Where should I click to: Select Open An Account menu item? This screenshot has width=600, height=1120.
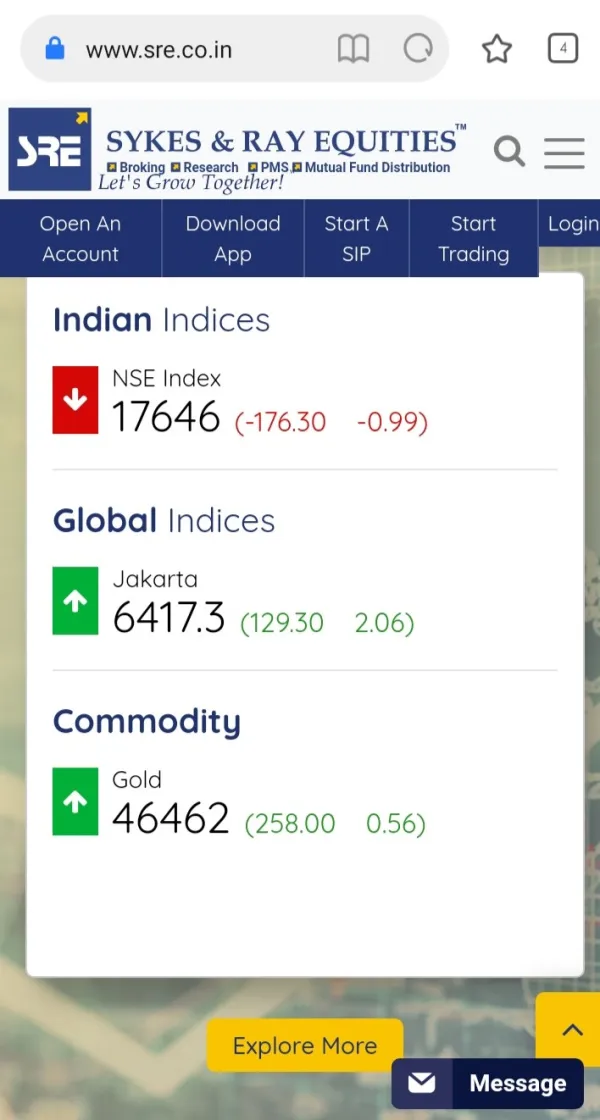[80, 238]
